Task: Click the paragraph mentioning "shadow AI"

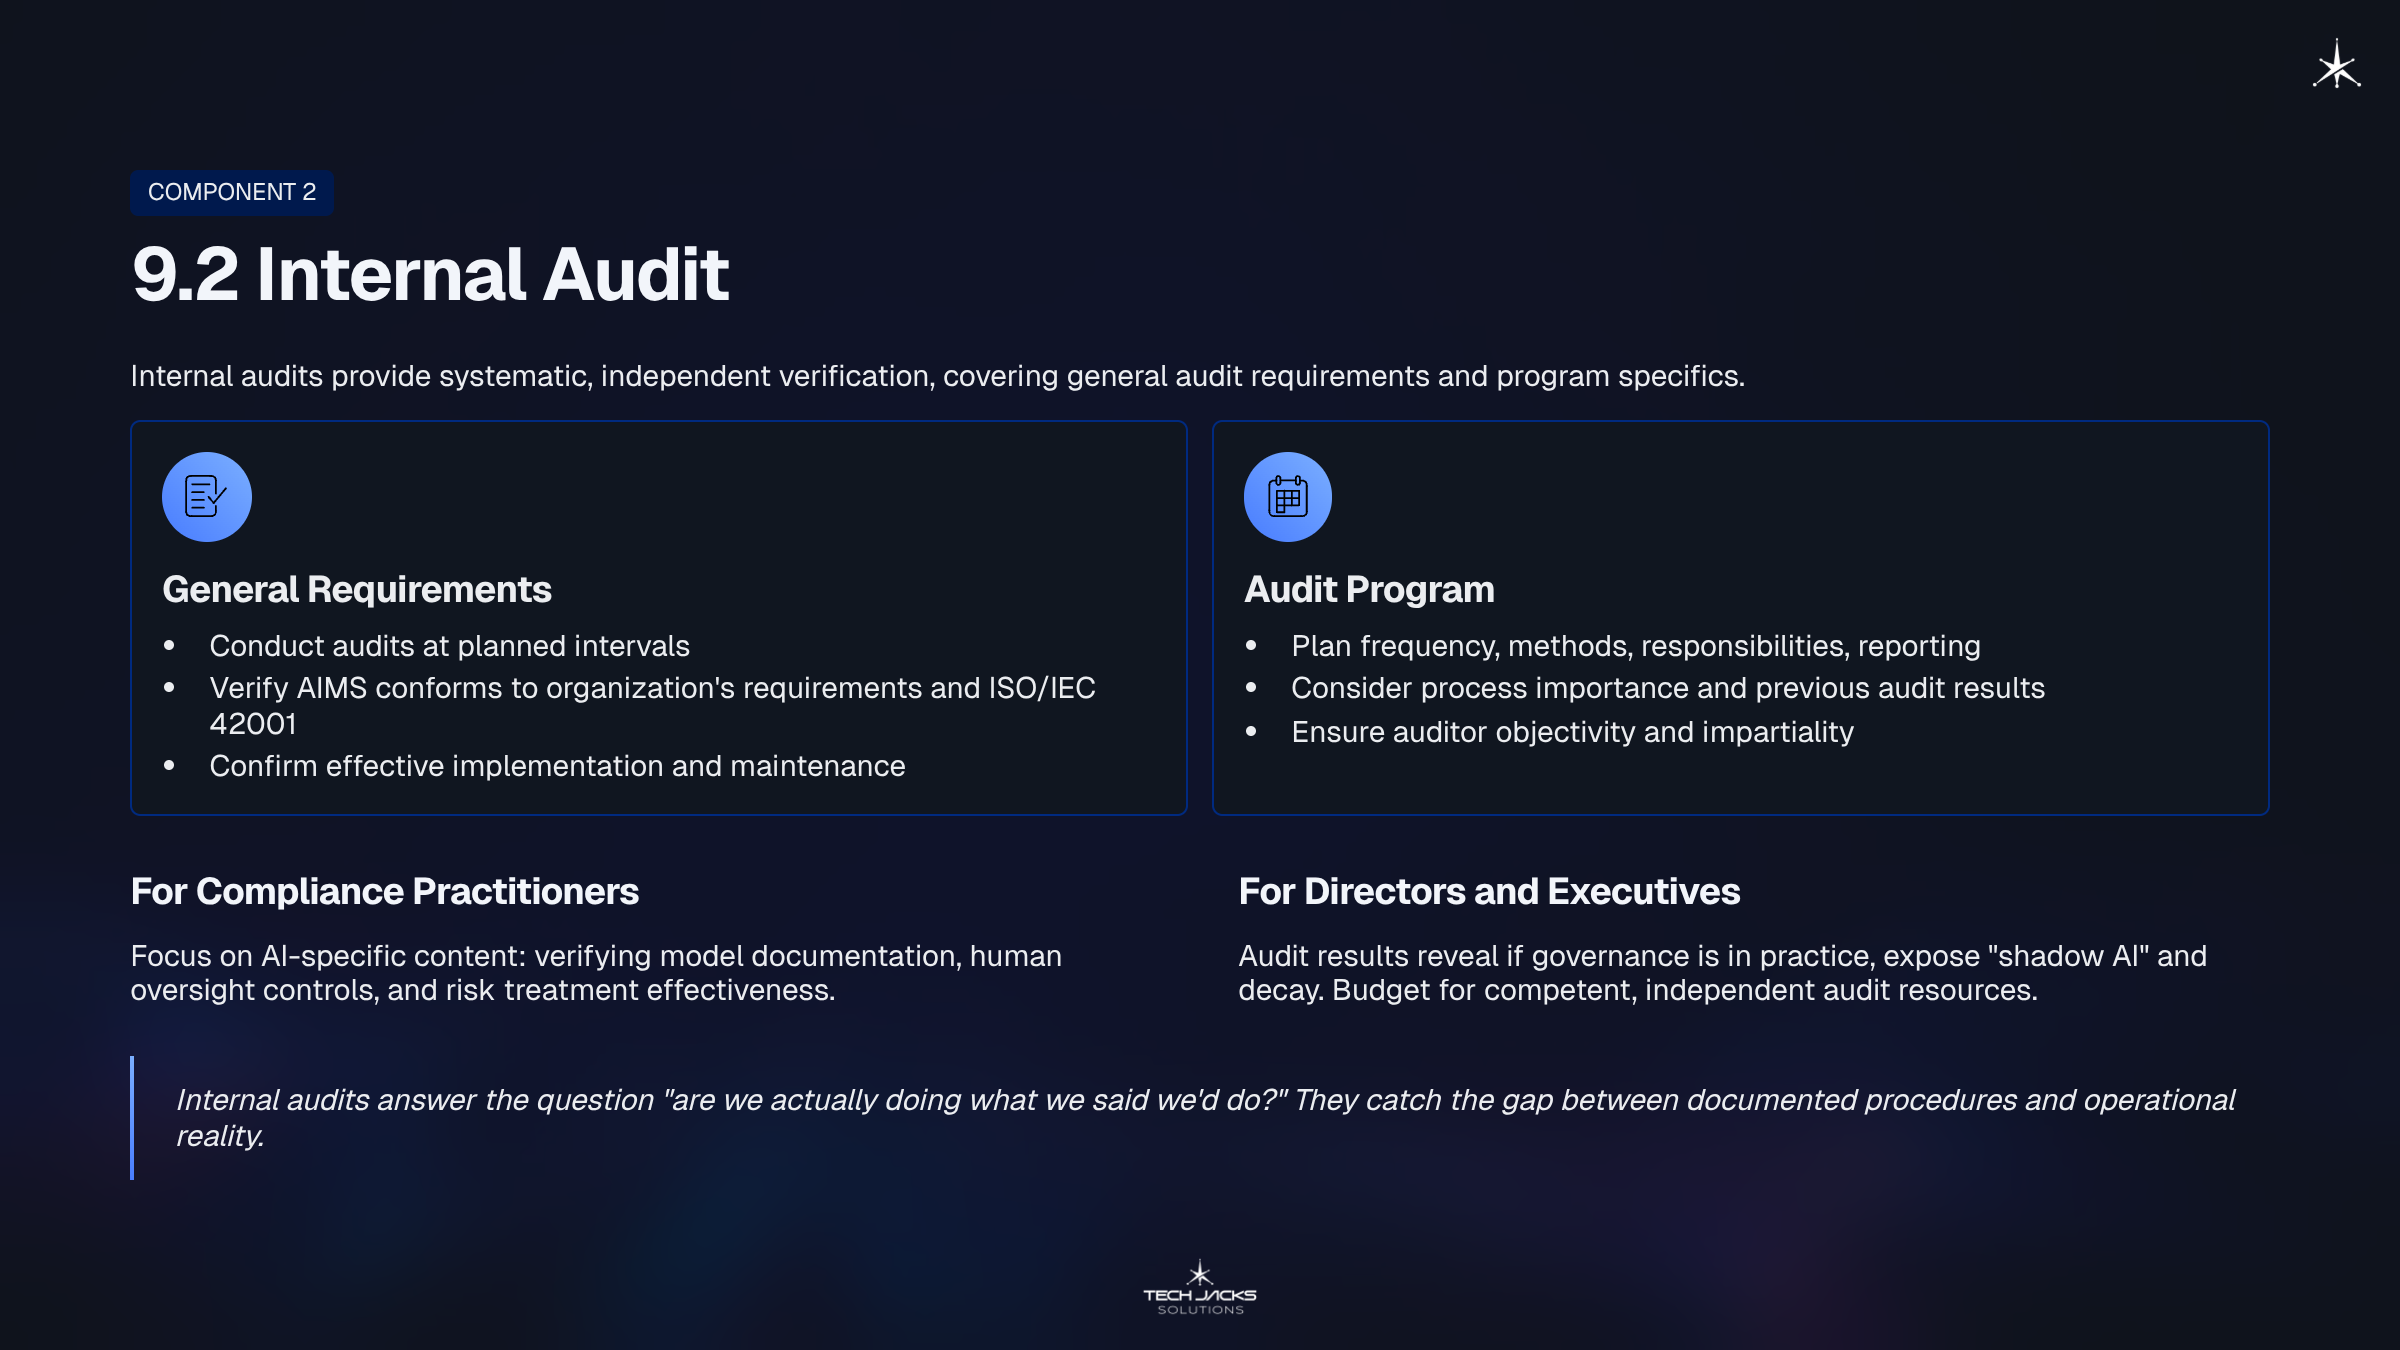Action: coord(1721,972)
